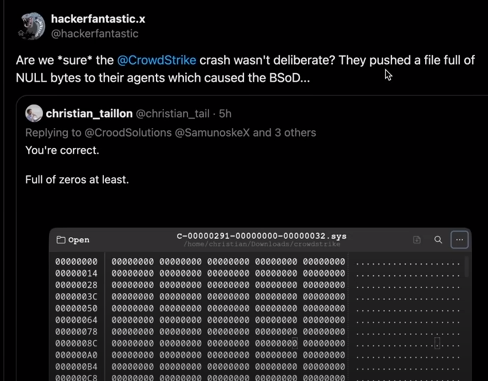Click highlighted ASCII cell on row 0000008C

(437, 343)
